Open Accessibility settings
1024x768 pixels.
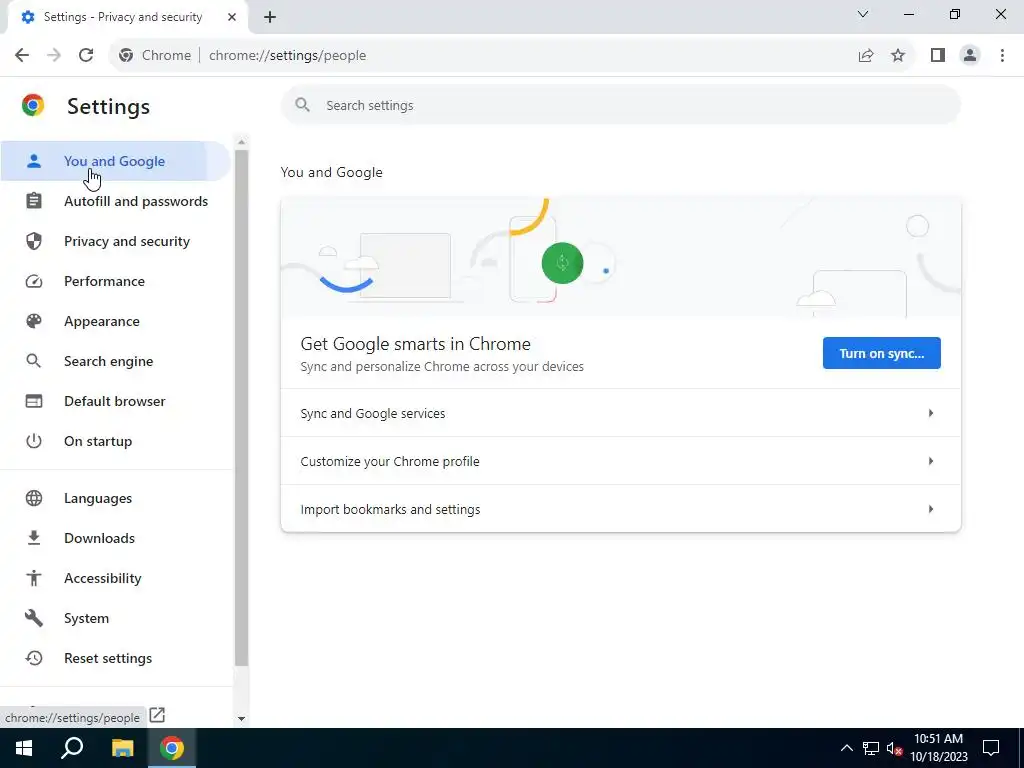pyautogui.click(x=116, y=578)
